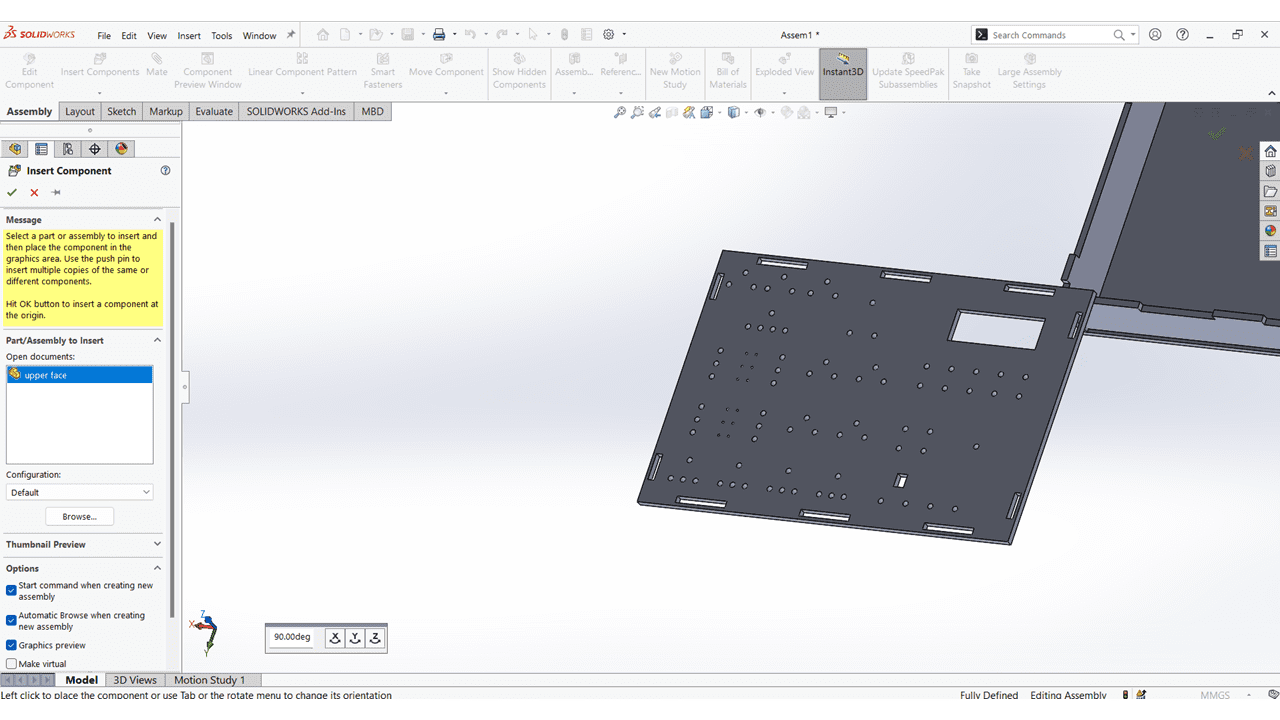1280x720 pixels.
Task: Open File Explorer in task pane
Action: point(1270,191)
